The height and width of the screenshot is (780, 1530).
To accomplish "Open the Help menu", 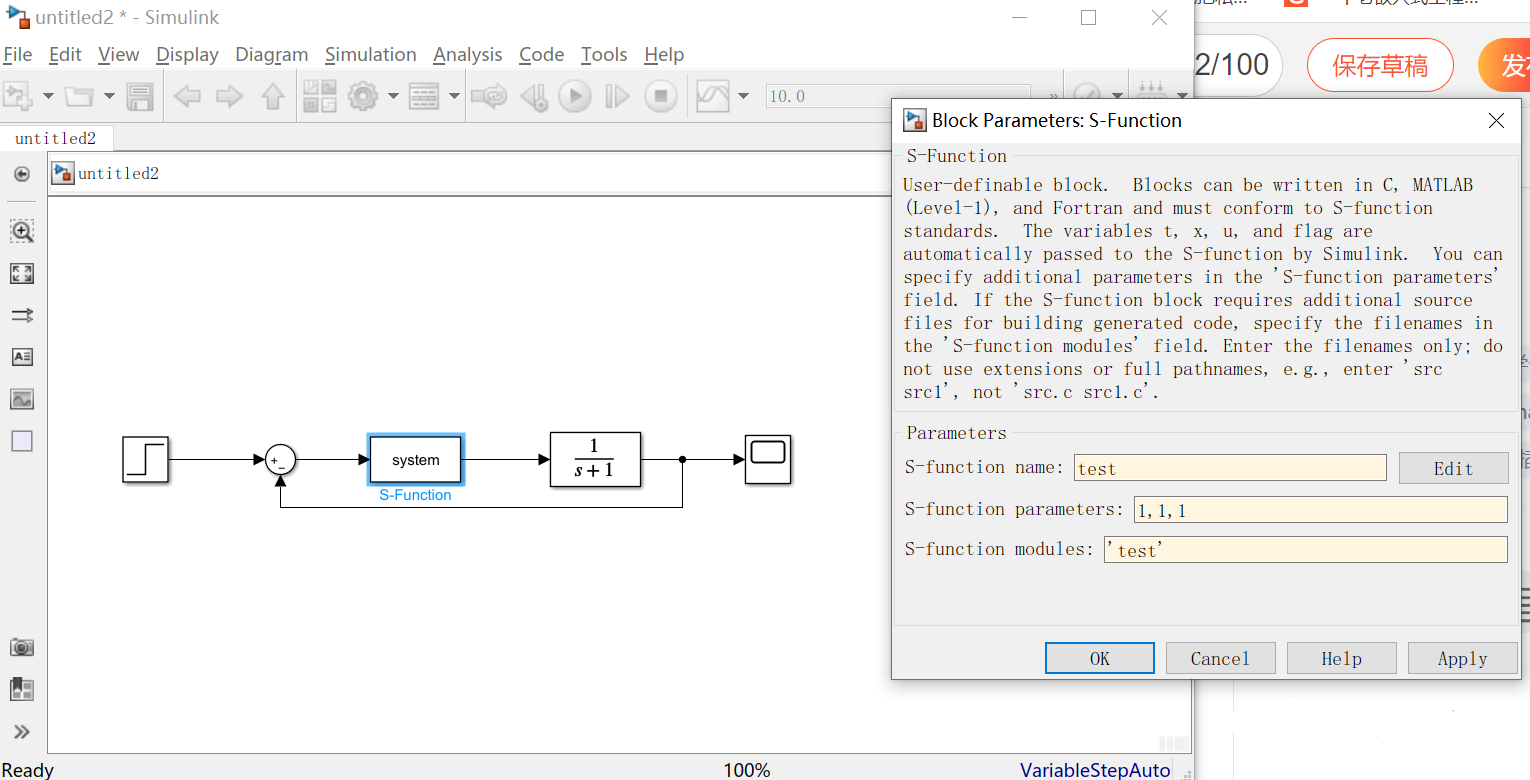I will [x=664, y=54].
